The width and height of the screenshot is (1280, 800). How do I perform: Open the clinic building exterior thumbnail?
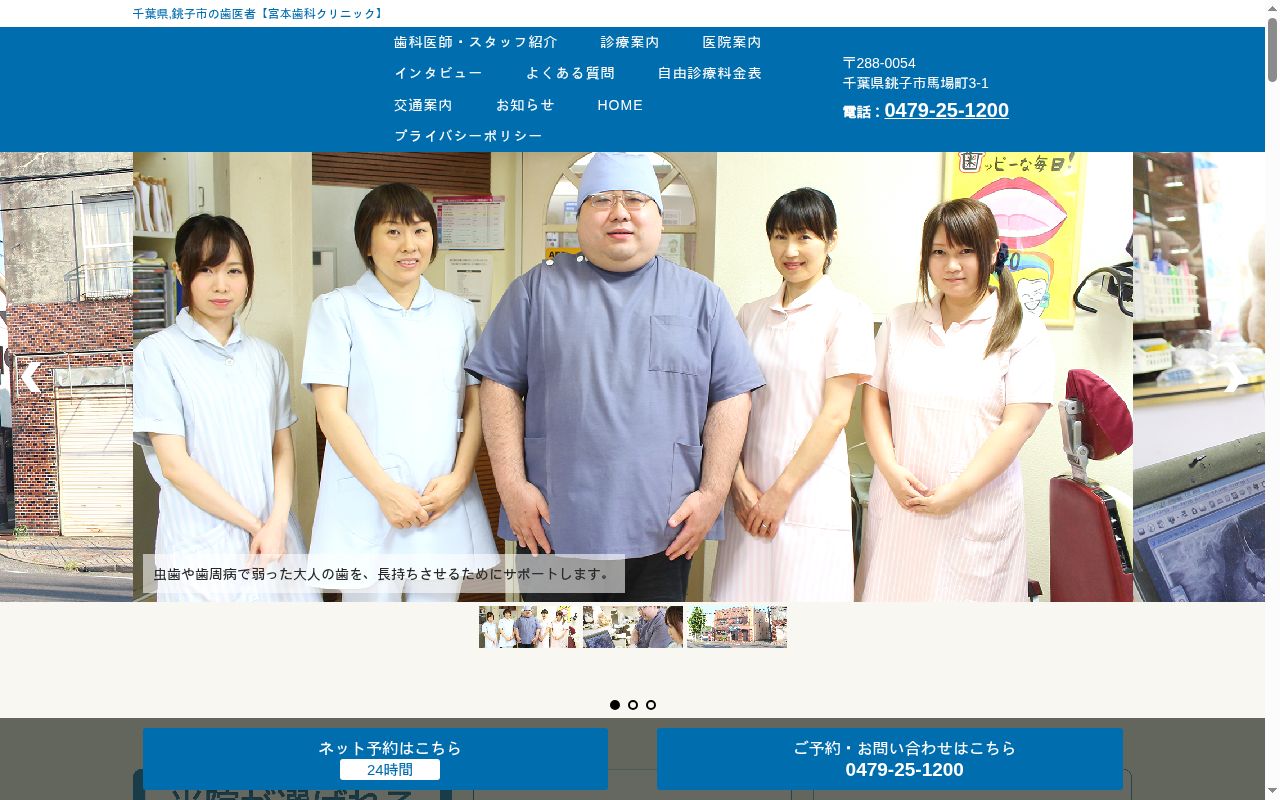pyautogui.click(x=737, y=627)
